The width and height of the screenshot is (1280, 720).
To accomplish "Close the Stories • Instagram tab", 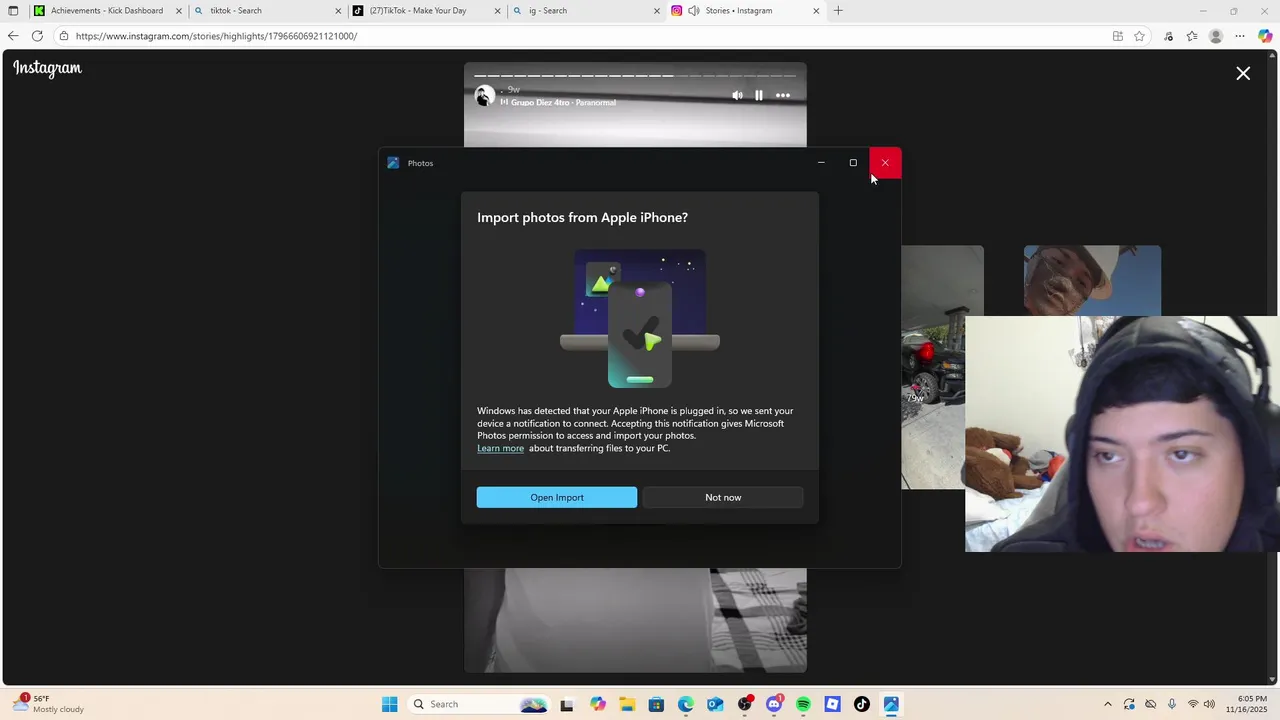I will 816,11.
